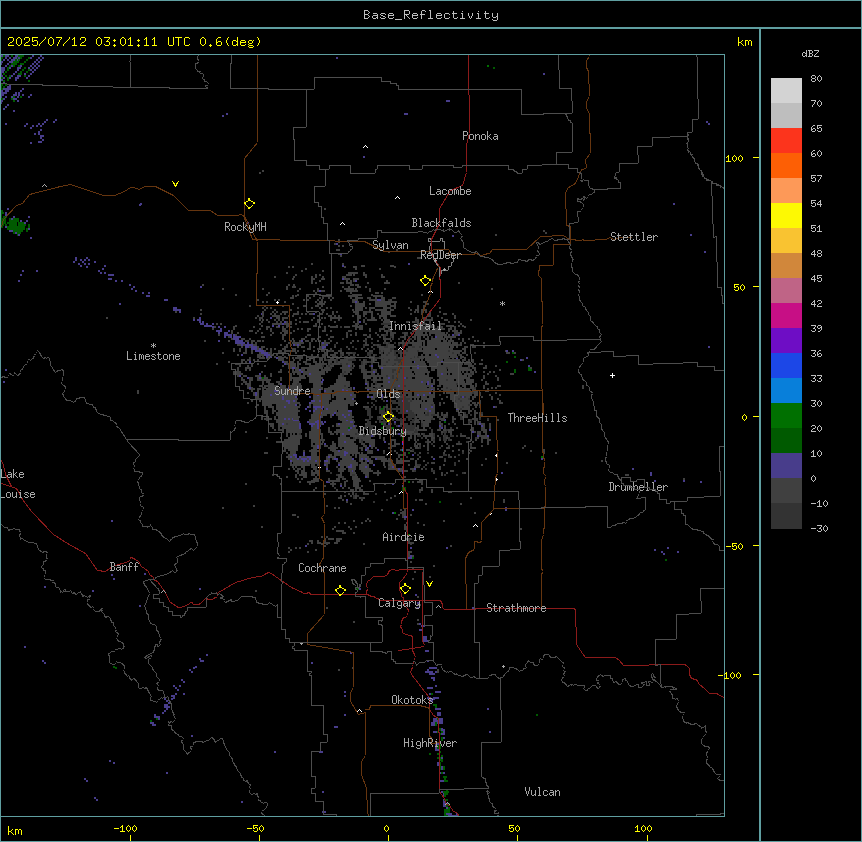Pick the magenta 39–42 dBZ legend swatch

[786, 315]
